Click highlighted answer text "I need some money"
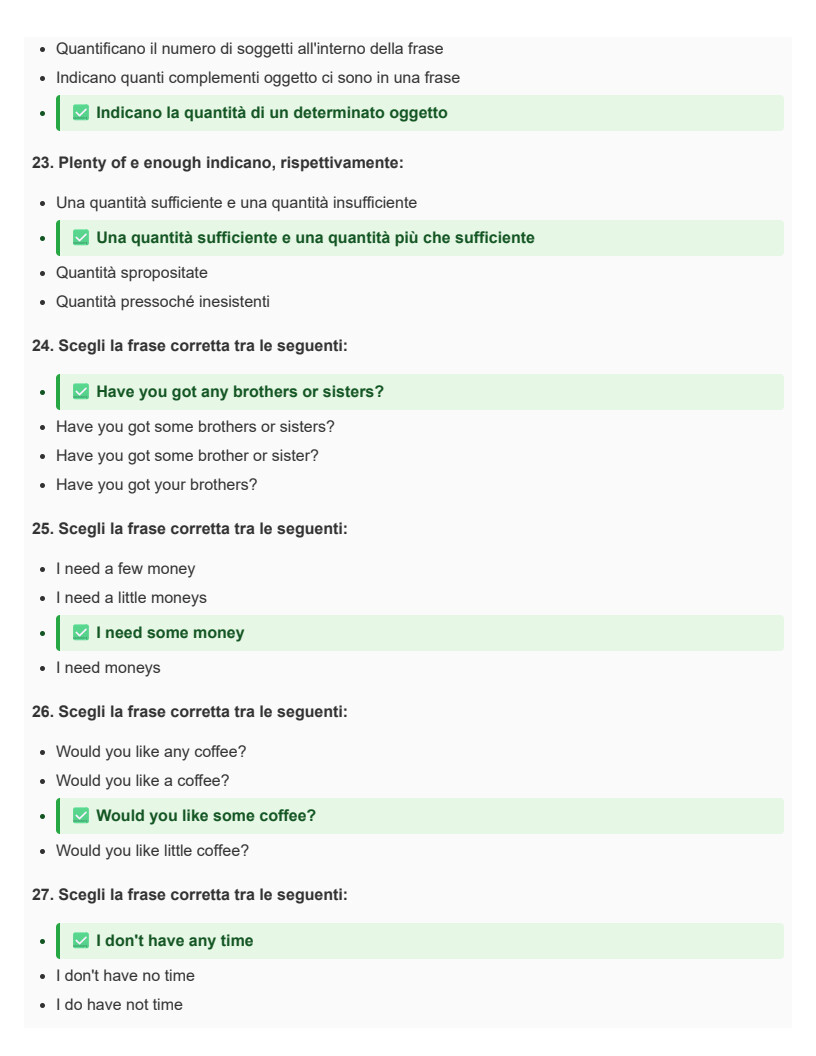The height and width of the screenshot is (1056, 816). coord(170,633)
